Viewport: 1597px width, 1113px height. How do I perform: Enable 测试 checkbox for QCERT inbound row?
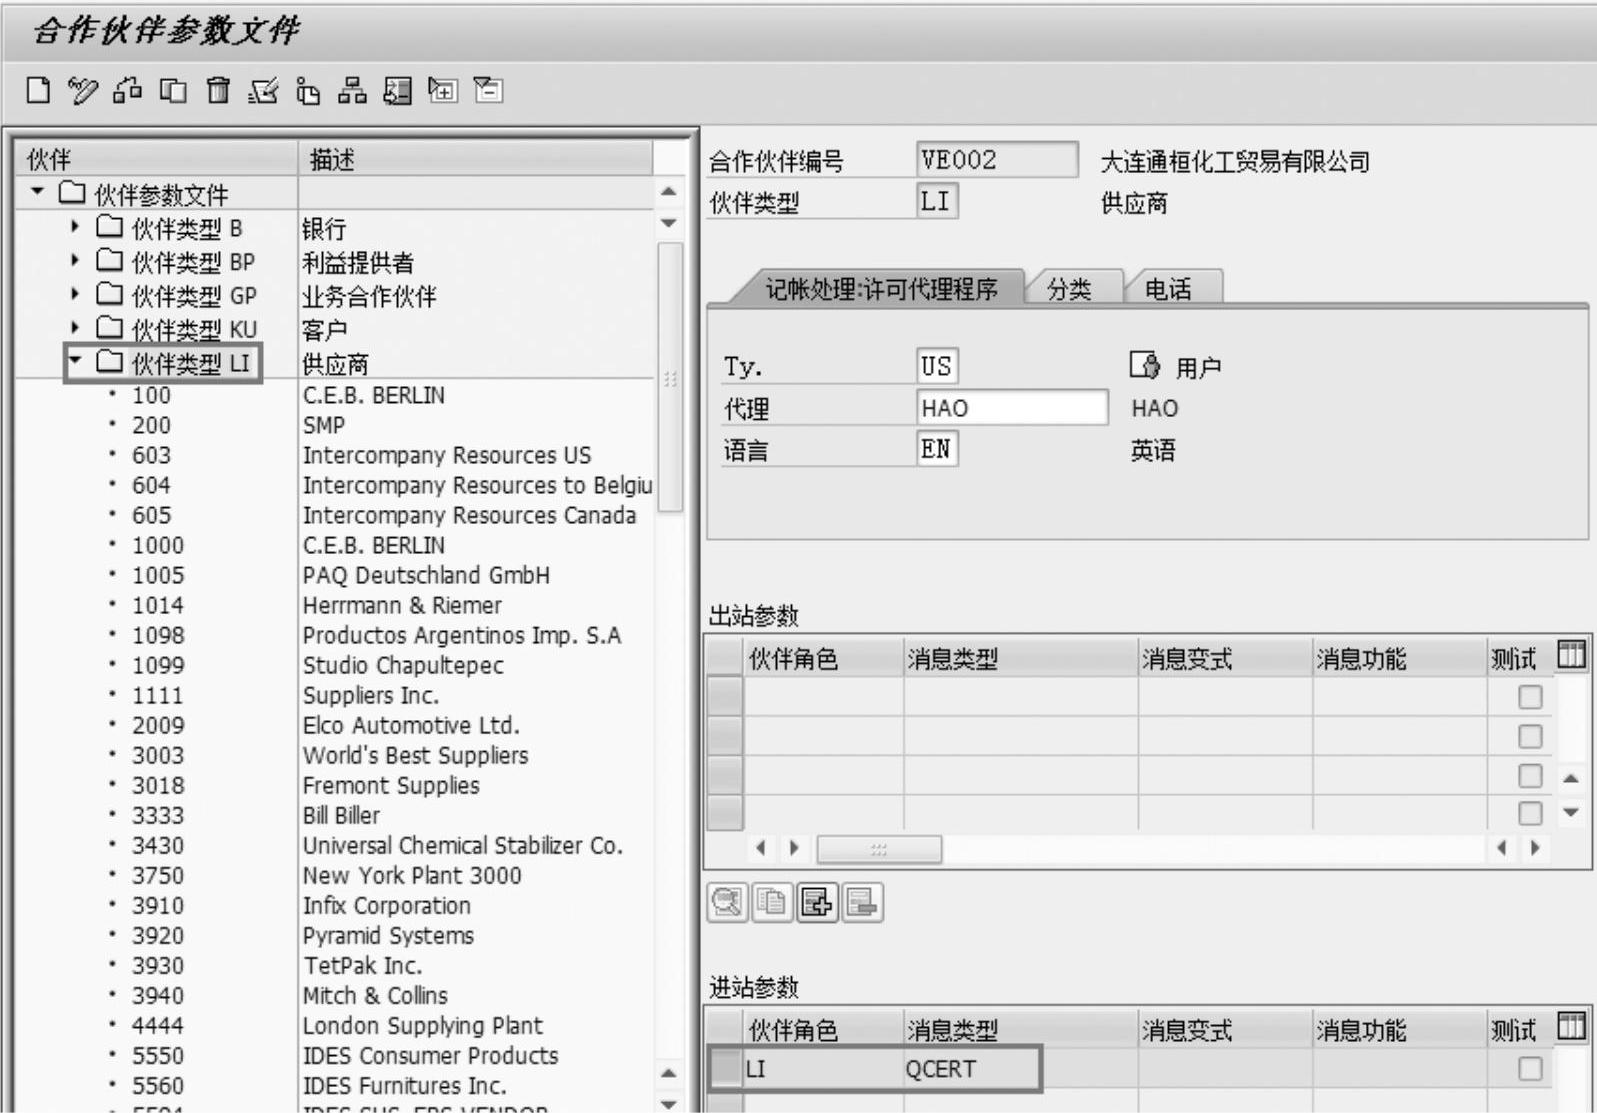point(1529,1069)
